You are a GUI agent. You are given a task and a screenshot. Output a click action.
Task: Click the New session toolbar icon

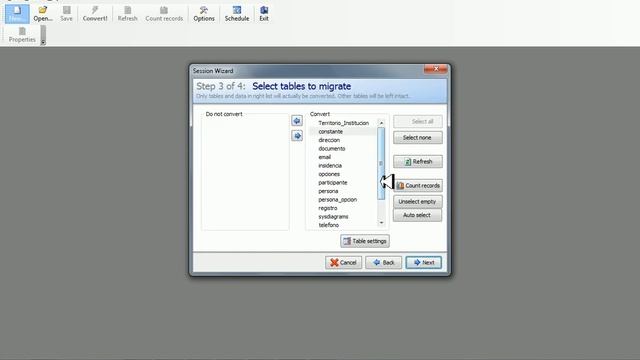click(x=17, y=13)
